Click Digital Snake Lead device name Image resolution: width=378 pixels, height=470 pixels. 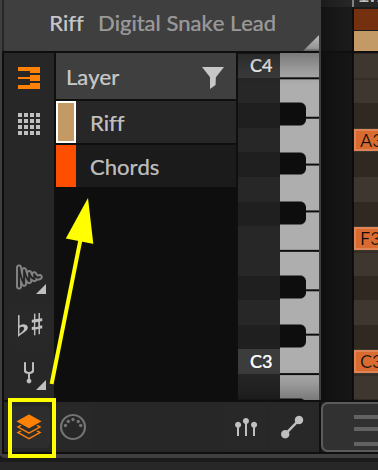187,24
